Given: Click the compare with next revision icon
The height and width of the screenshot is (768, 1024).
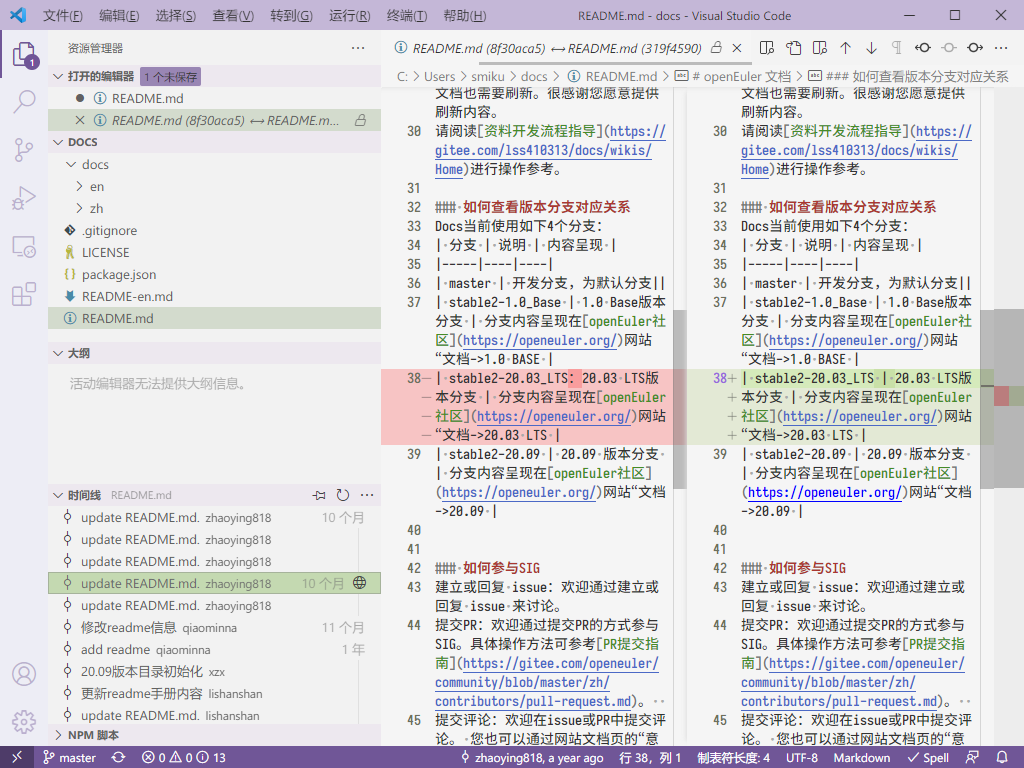Looking at the screenshot, I should tap(975, 48).
